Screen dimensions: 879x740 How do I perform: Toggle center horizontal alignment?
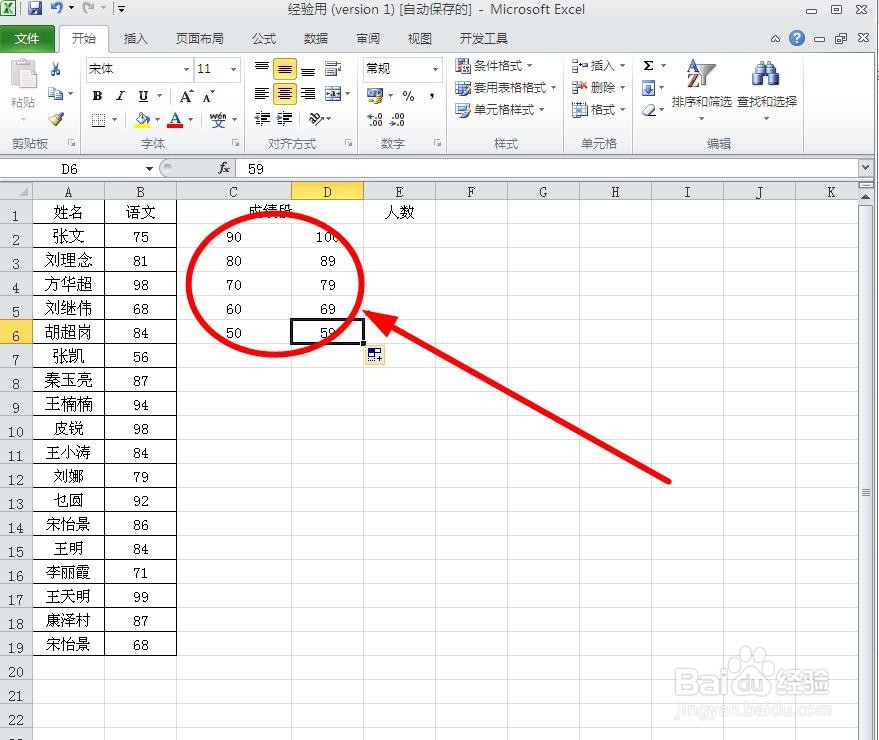click(x=285, y=94)
